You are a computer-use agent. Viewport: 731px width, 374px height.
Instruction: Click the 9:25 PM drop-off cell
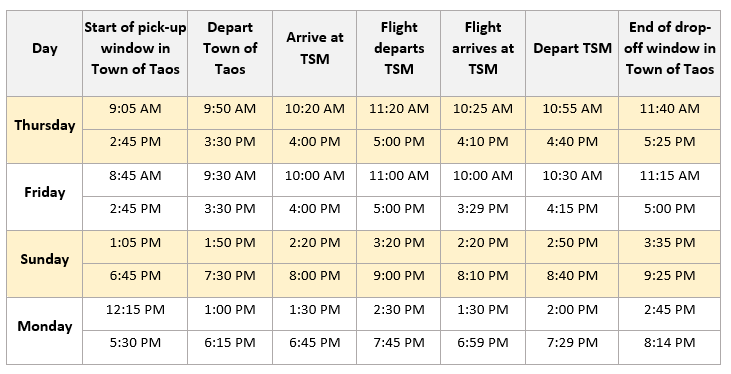pyautogui.click(x=669, y=280)
